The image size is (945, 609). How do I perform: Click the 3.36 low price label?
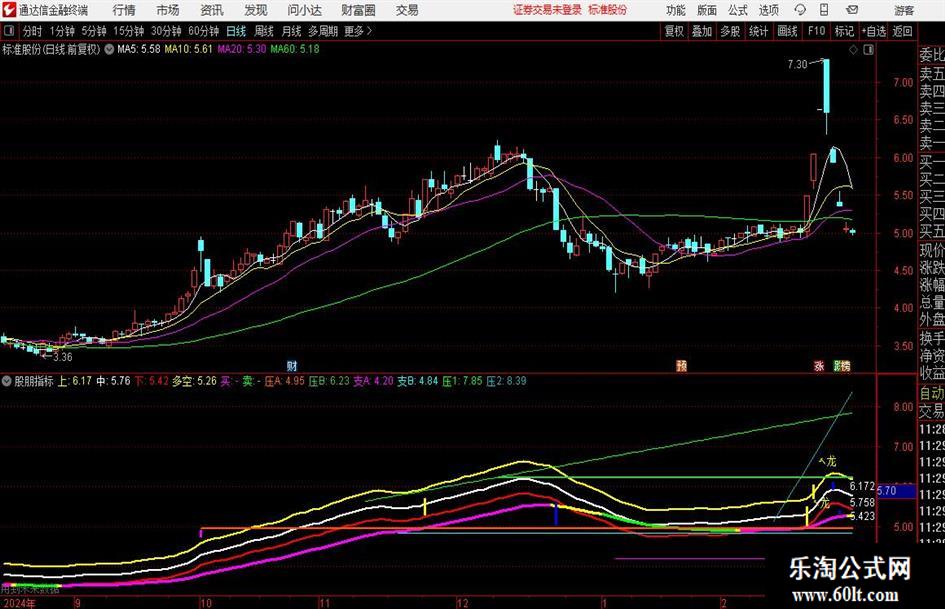[62, 357]
